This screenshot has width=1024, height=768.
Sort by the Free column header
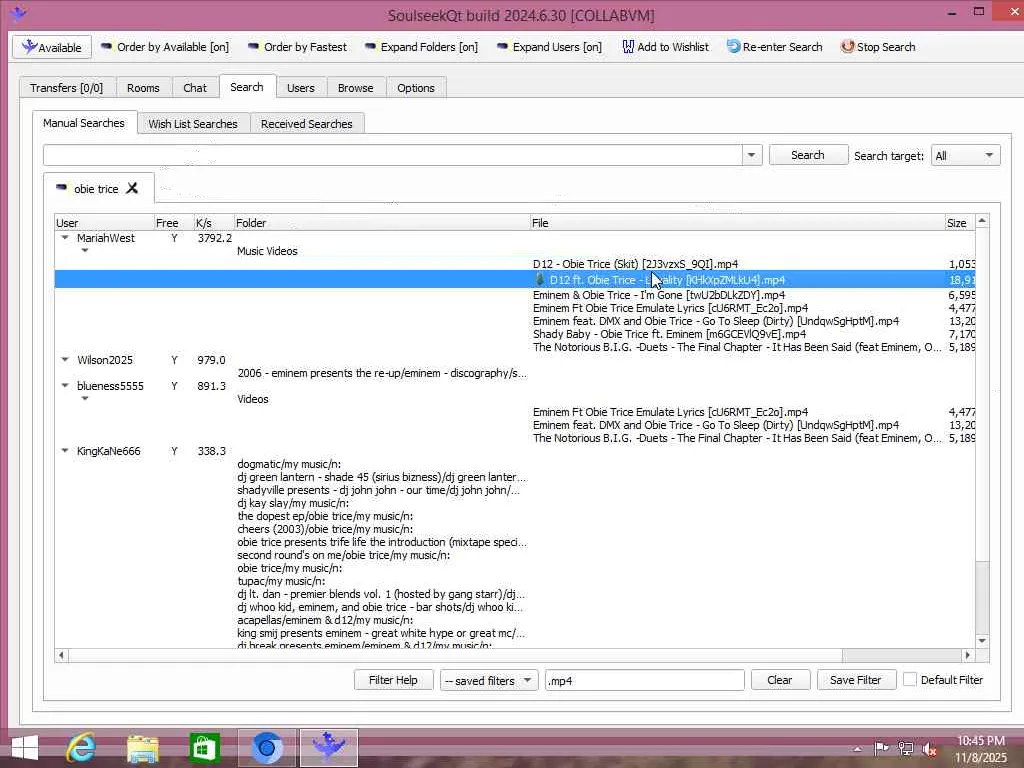(x=174, y=223)
